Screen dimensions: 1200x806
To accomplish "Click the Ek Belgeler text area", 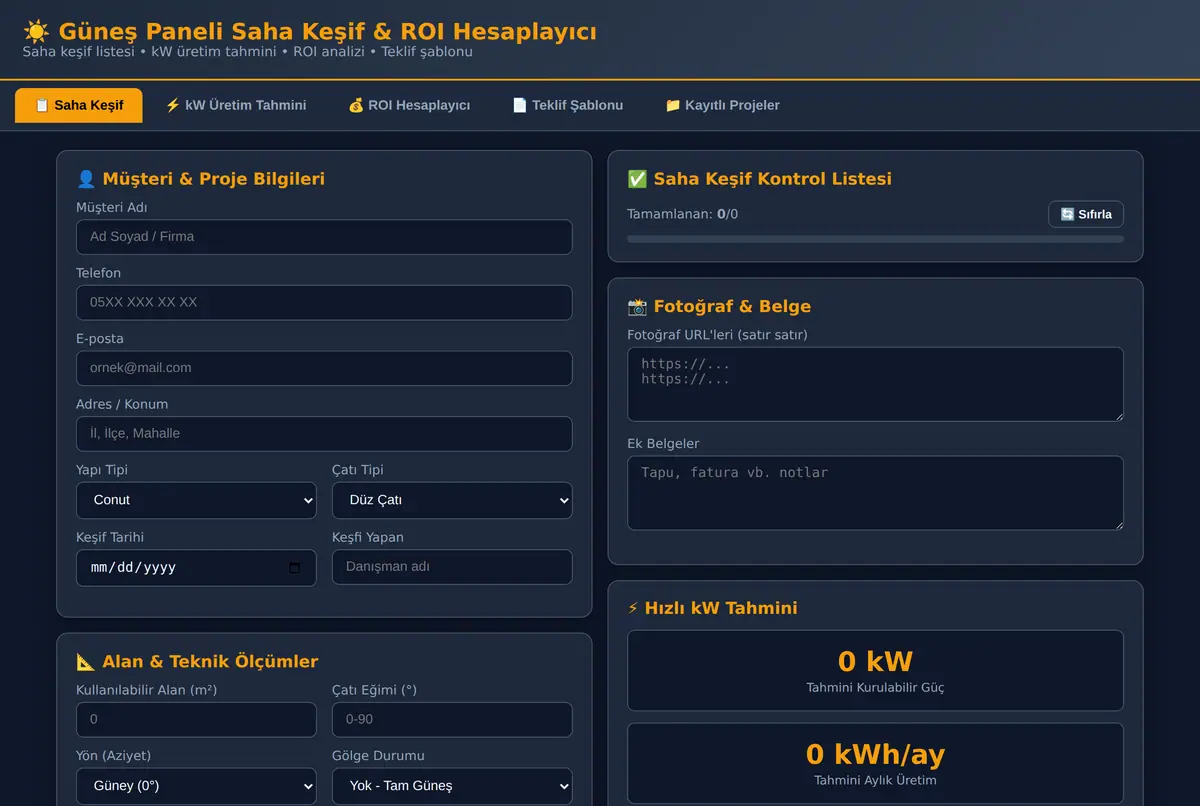I will 875,493.
